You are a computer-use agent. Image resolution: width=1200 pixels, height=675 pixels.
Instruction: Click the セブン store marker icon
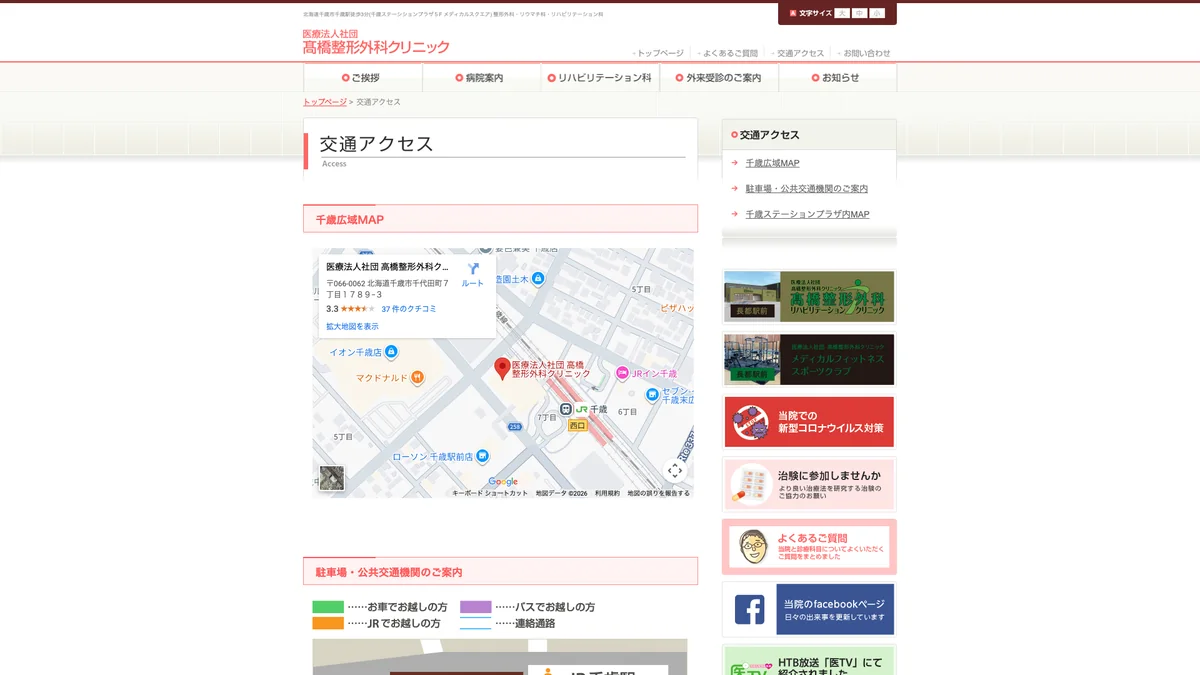pos(652,394)
